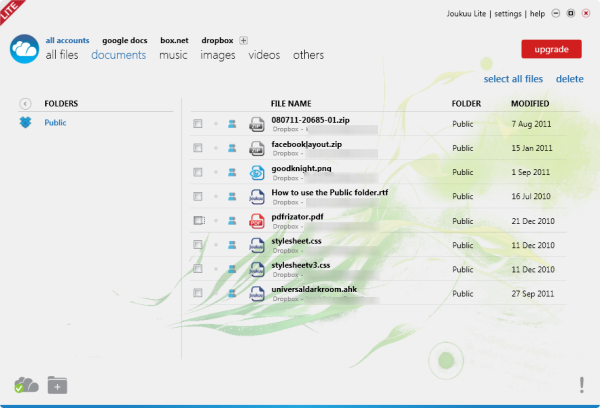Click the red upgrade button
The height and width of the screenshot is (408, 600).
(551, 49)
